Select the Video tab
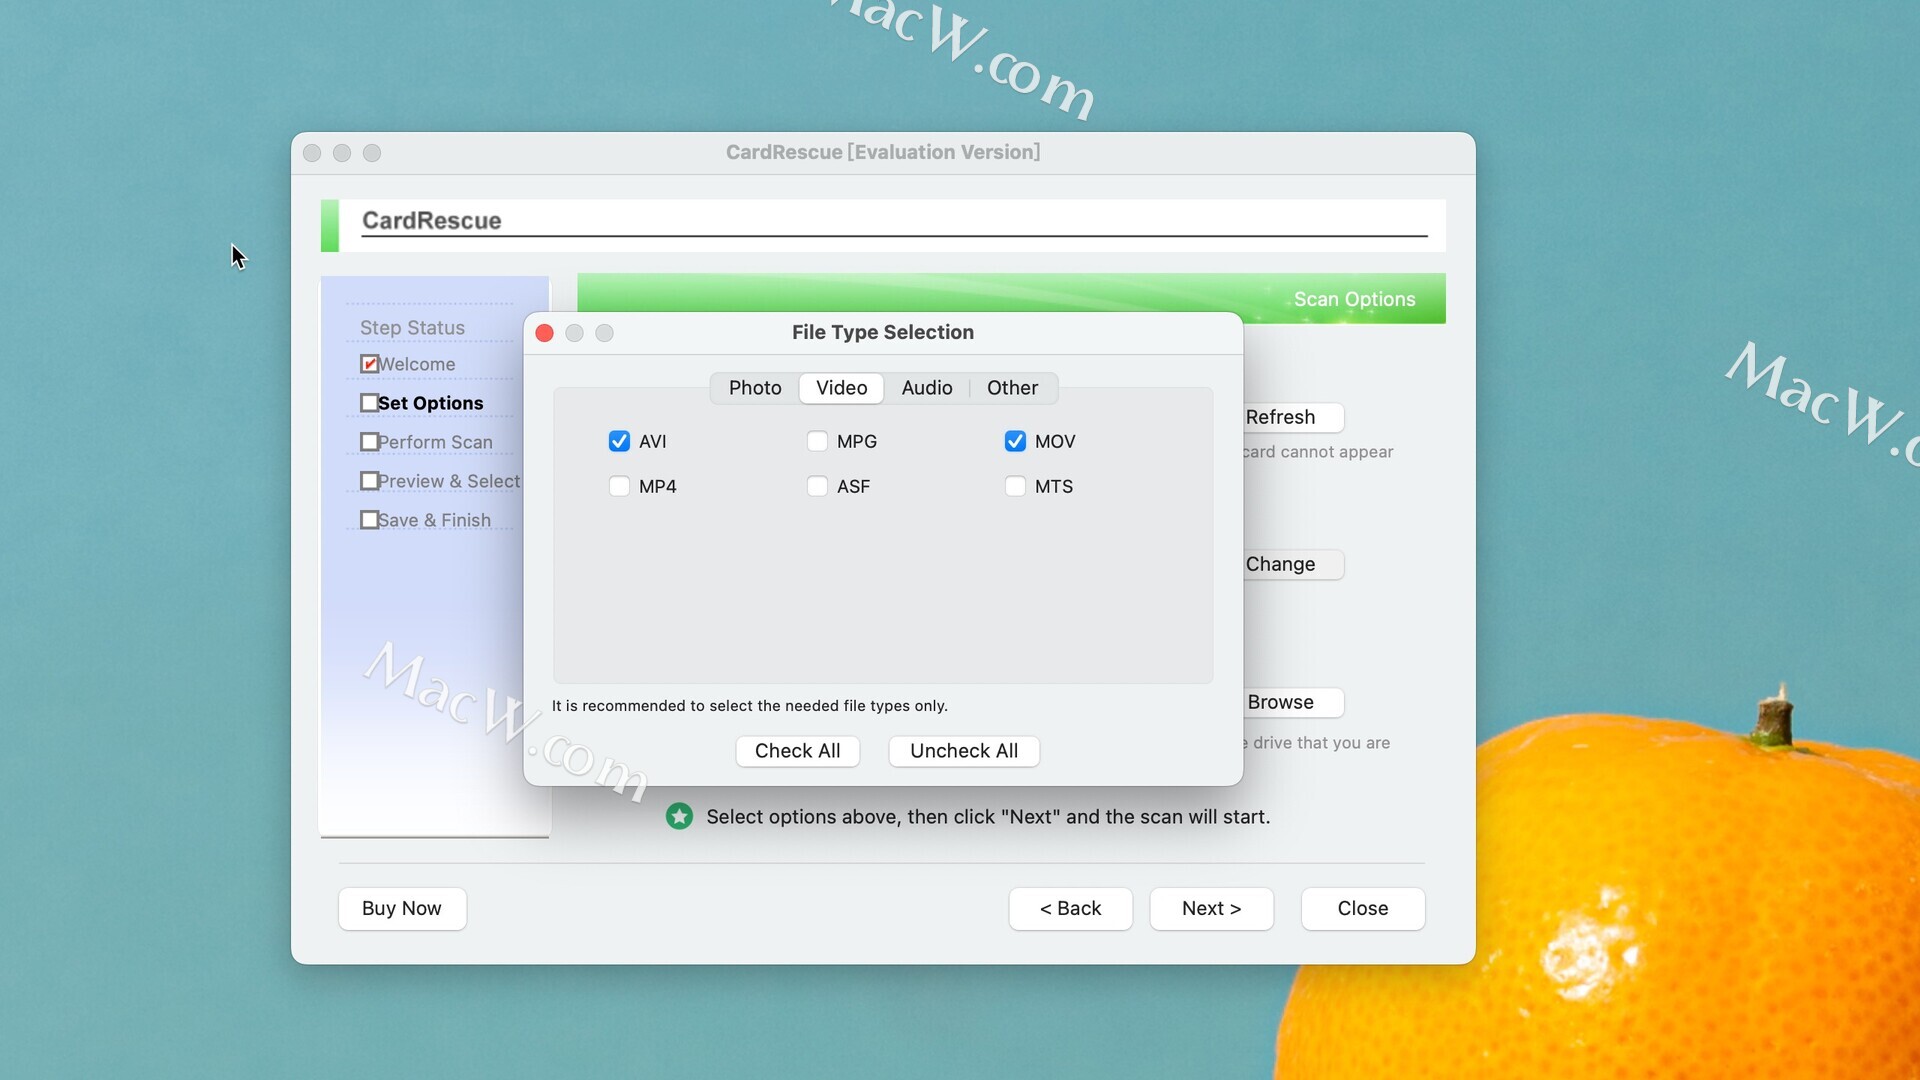 pyautogui.click(x=841, y=388)
